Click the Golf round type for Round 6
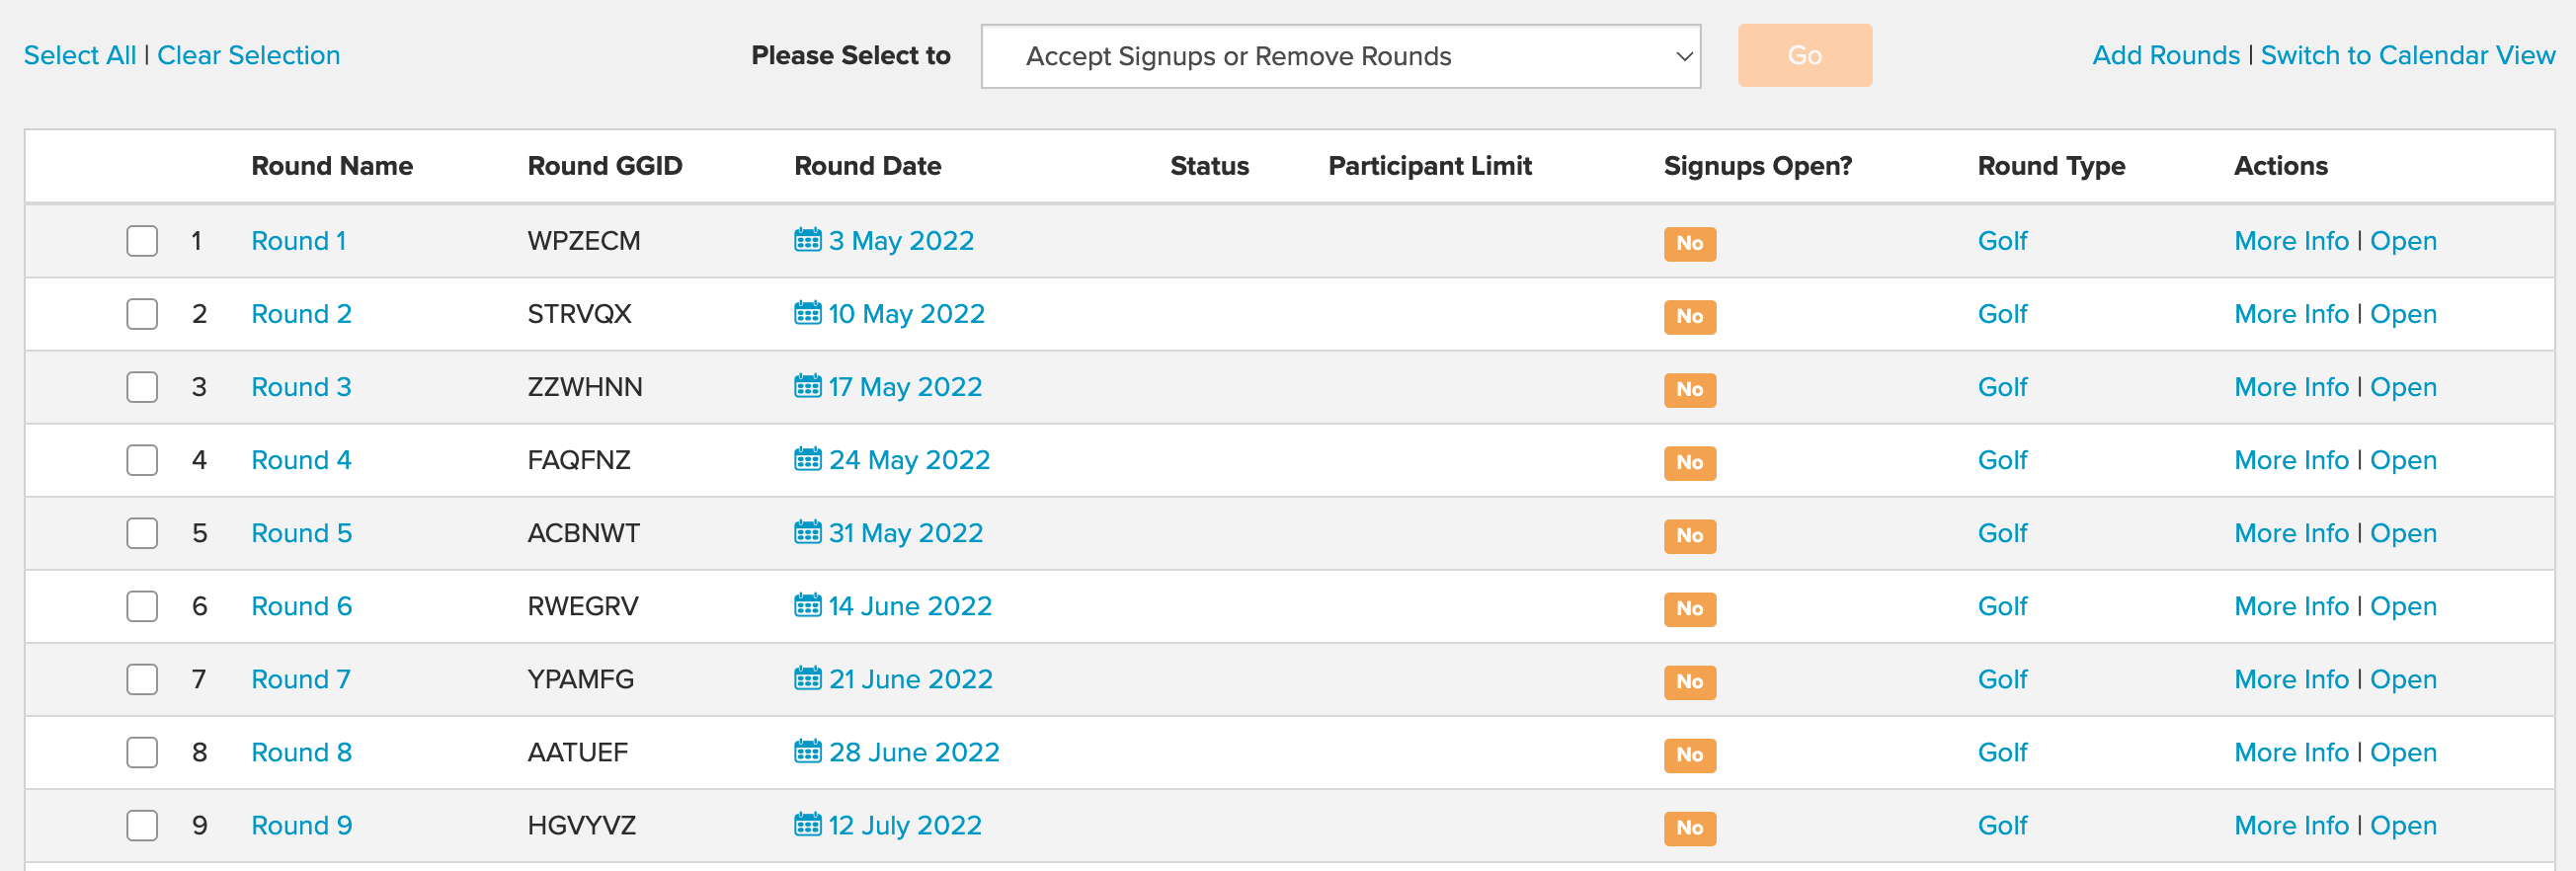This screenshot has height=871, width=2576. [2002, 606]
